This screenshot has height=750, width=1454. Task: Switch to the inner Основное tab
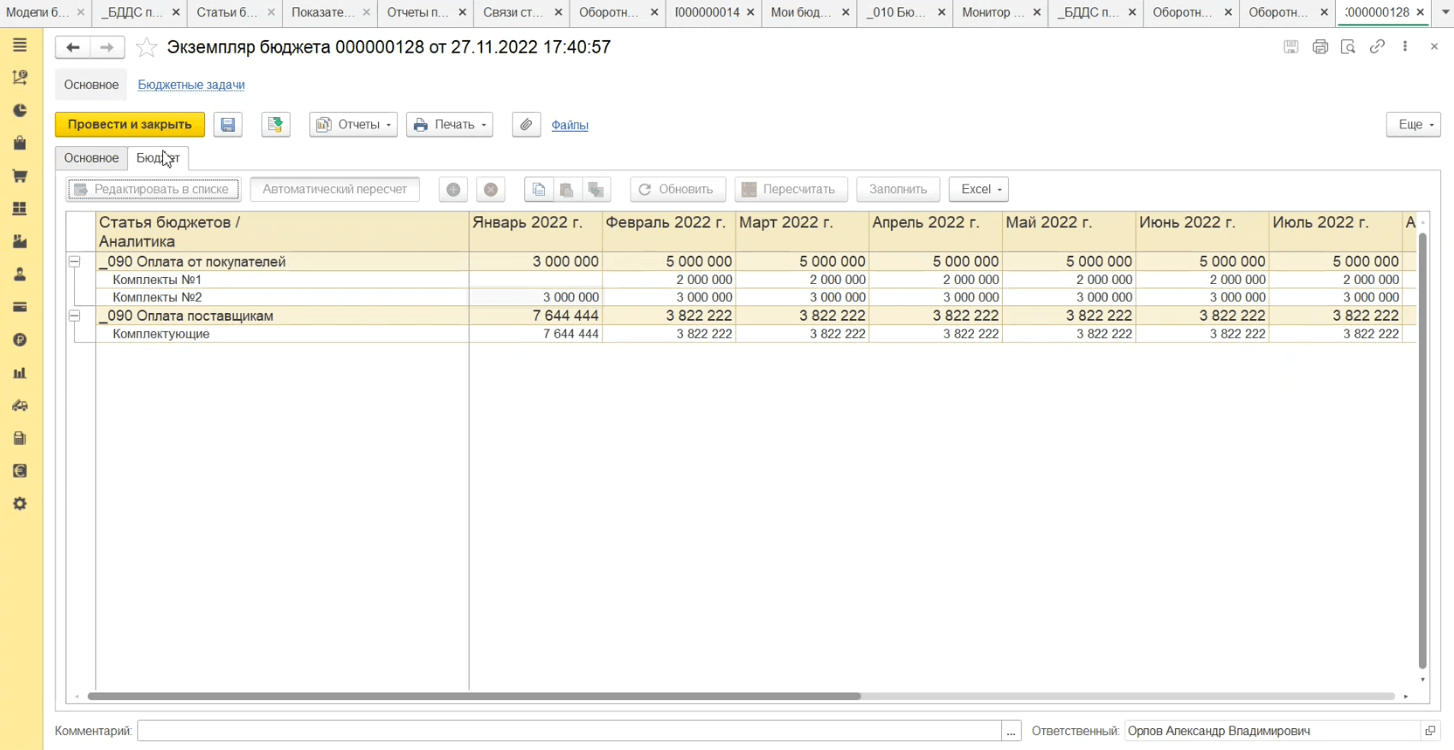pos(92,158)
